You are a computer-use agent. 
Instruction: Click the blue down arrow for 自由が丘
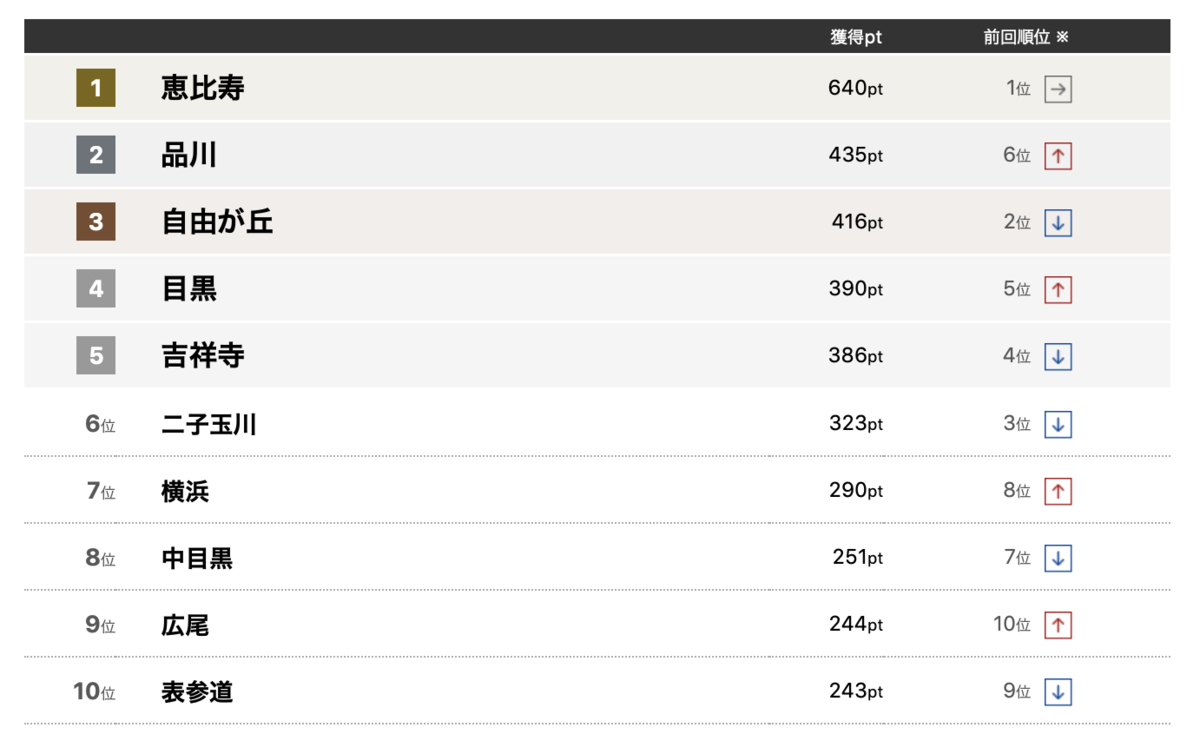(x=1058, y=222)
